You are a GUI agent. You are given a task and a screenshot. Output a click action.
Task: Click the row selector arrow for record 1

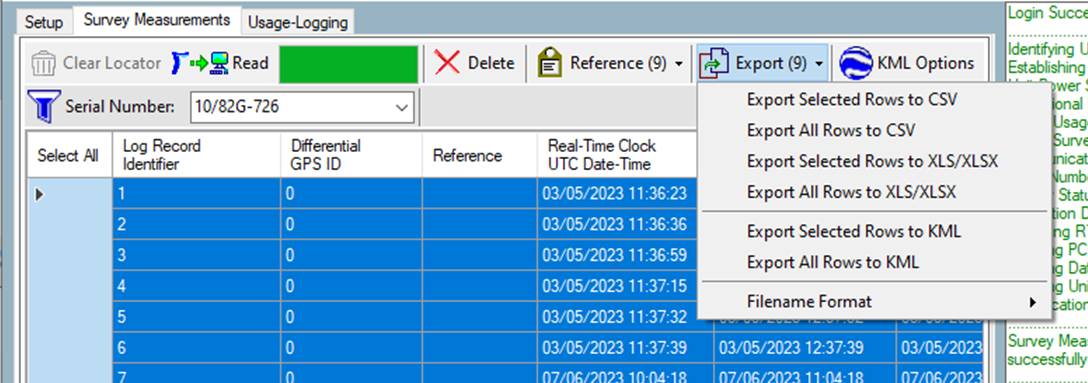tap(40, 195)
